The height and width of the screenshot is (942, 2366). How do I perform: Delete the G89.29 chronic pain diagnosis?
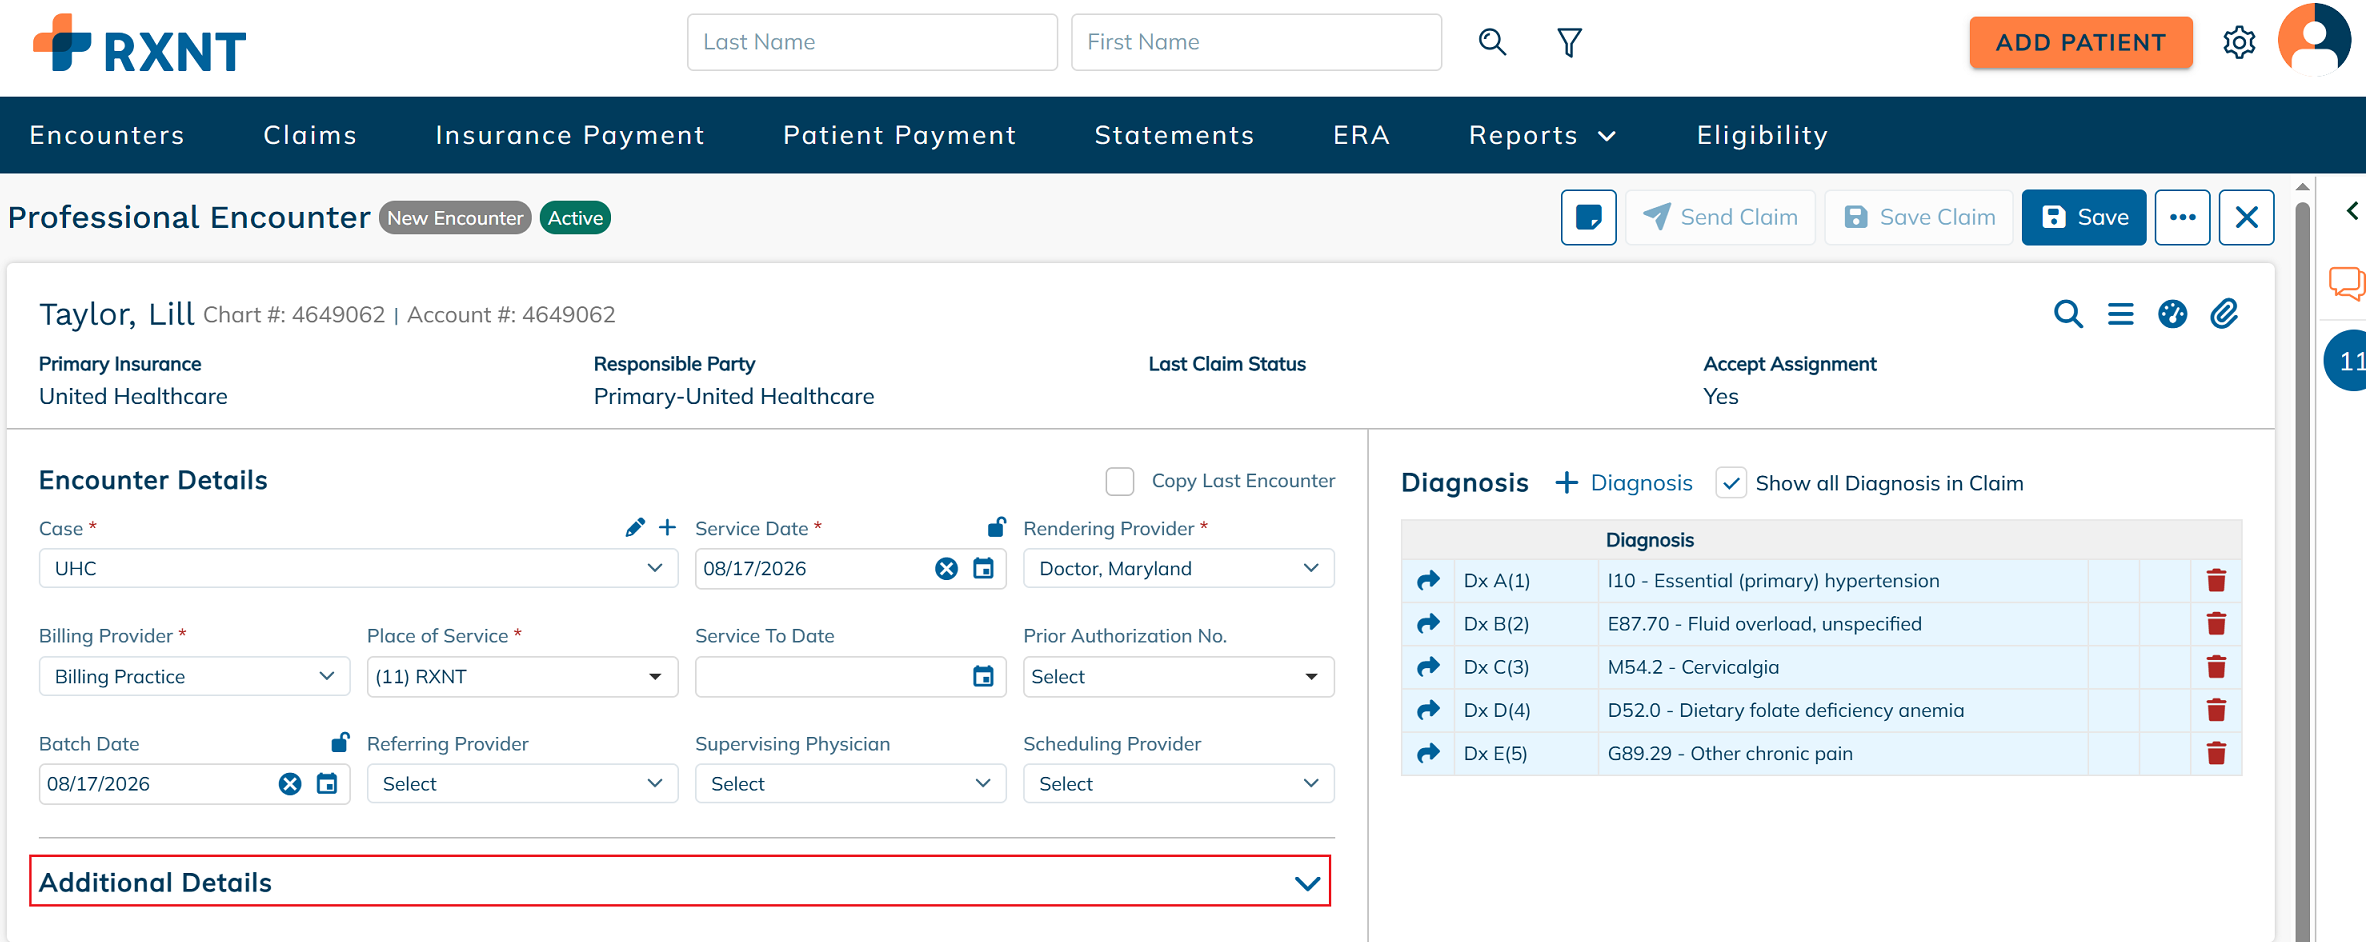point(2216,753)
